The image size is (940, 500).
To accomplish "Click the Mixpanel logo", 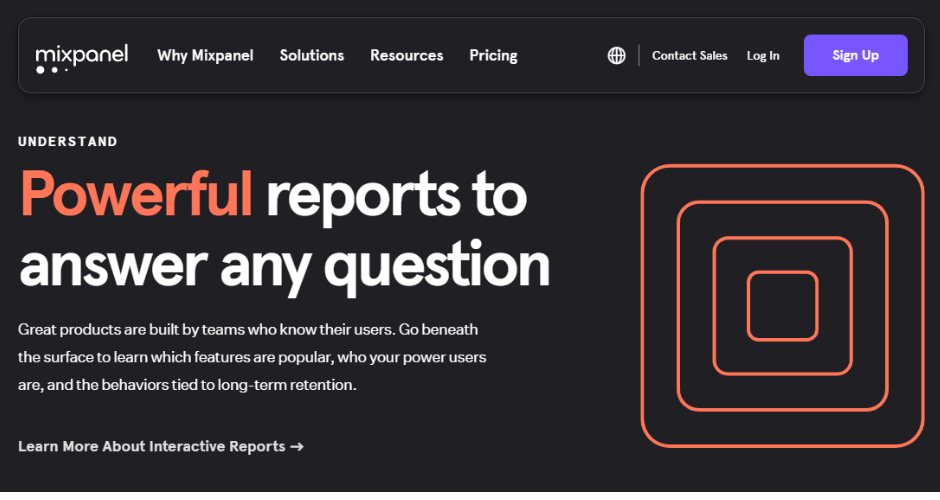I will click(x=82, y=58).
